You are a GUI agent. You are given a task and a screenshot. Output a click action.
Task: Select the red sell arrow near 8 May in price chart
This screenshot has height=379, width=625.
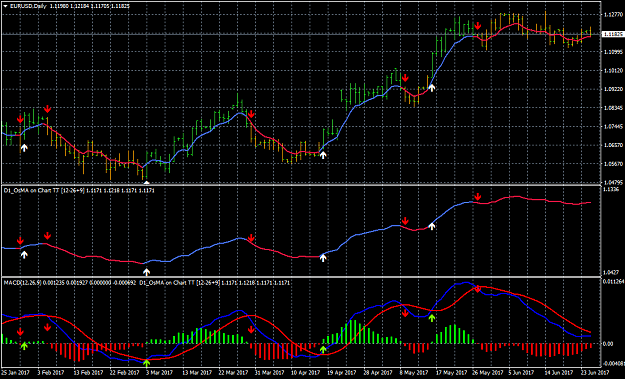405,78
